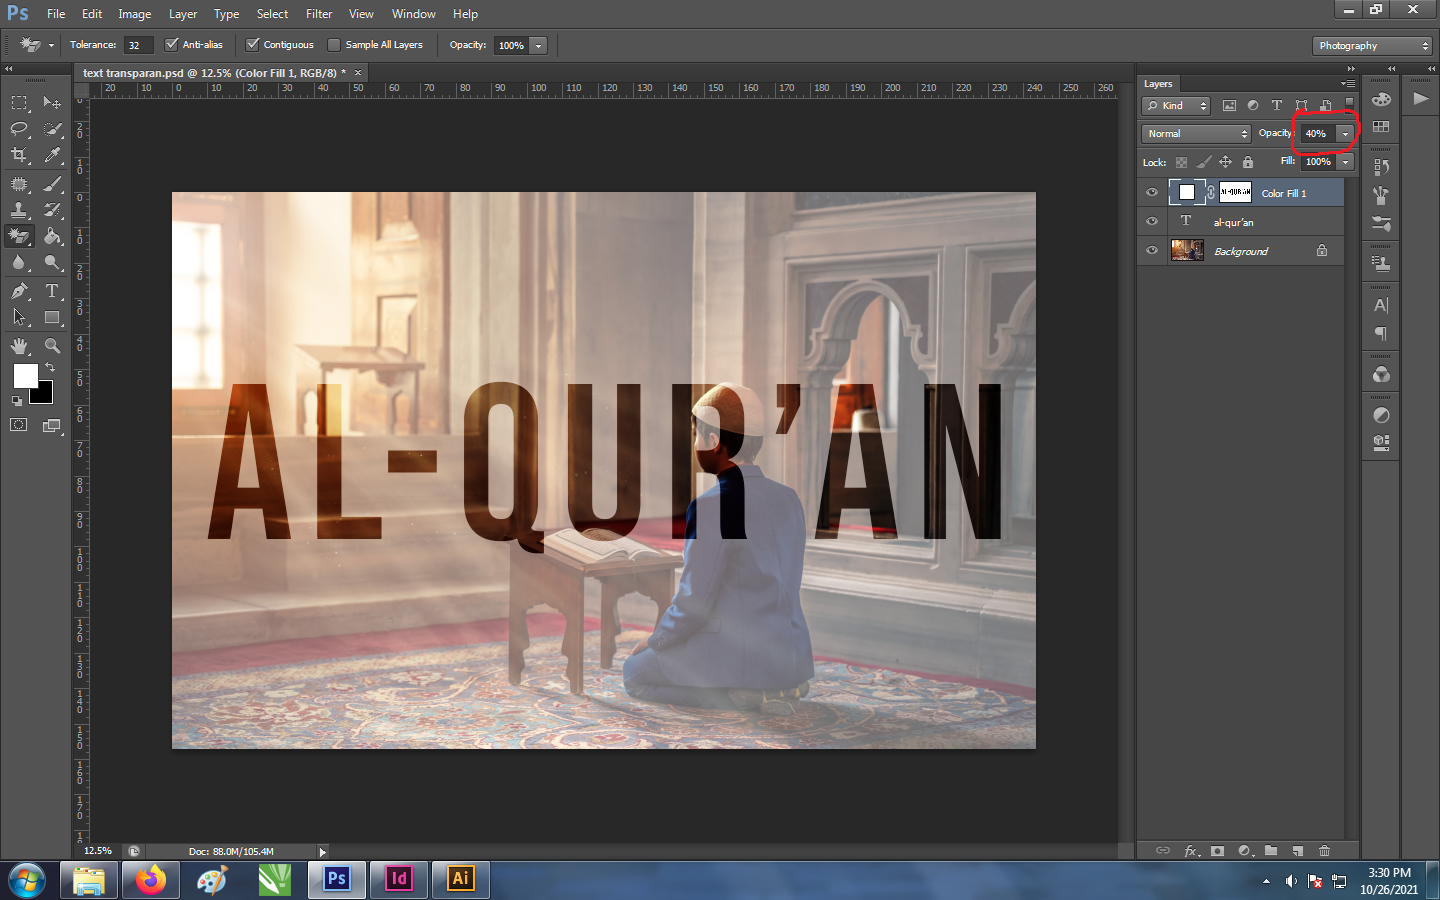Click the Delete layer trash icon
The image size is (1440, 900).
1324,851
